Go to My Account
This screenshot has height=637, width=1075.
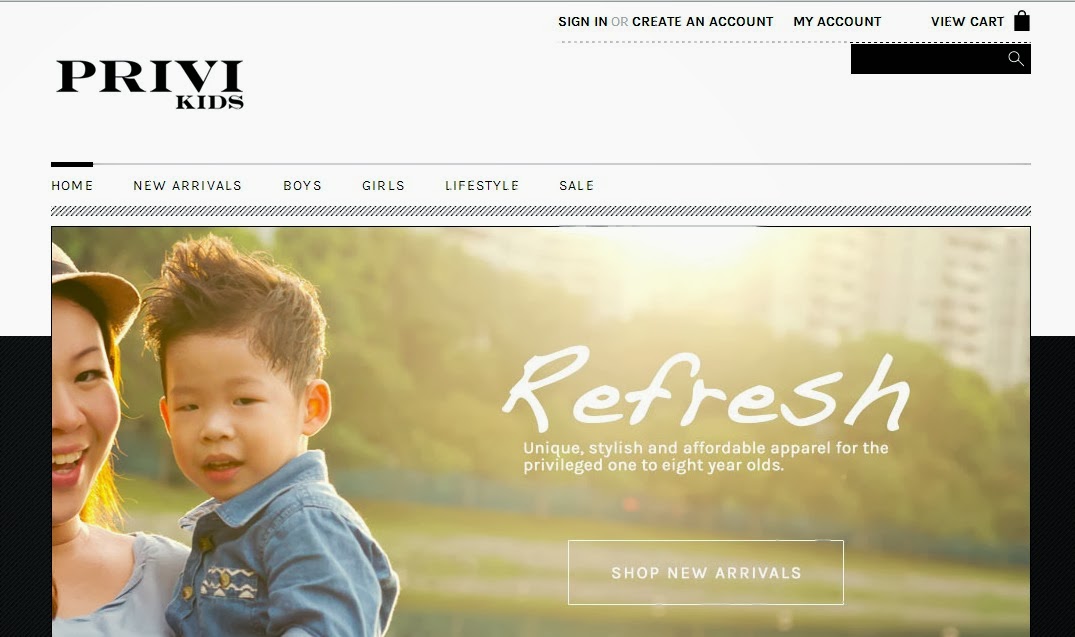pyautogui.click(x=837, y=22)
